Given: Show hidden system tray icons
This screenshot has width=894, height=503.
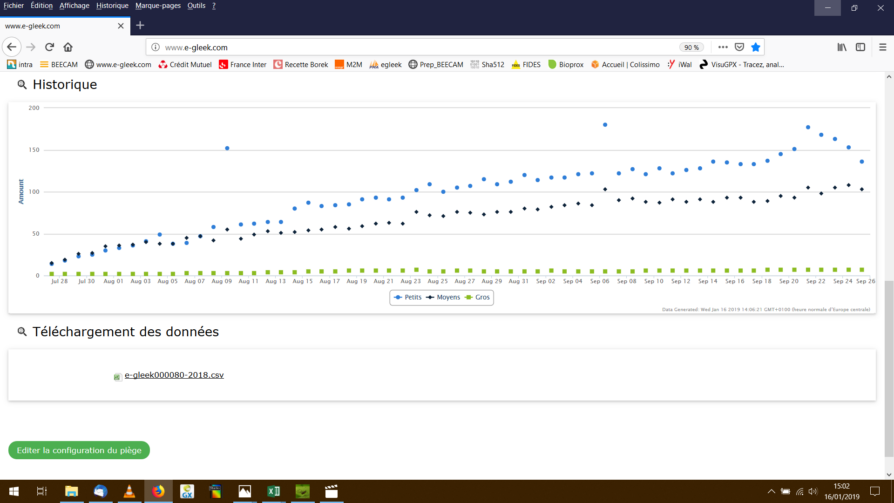Looking at the screenshot, I should (771, 492).
